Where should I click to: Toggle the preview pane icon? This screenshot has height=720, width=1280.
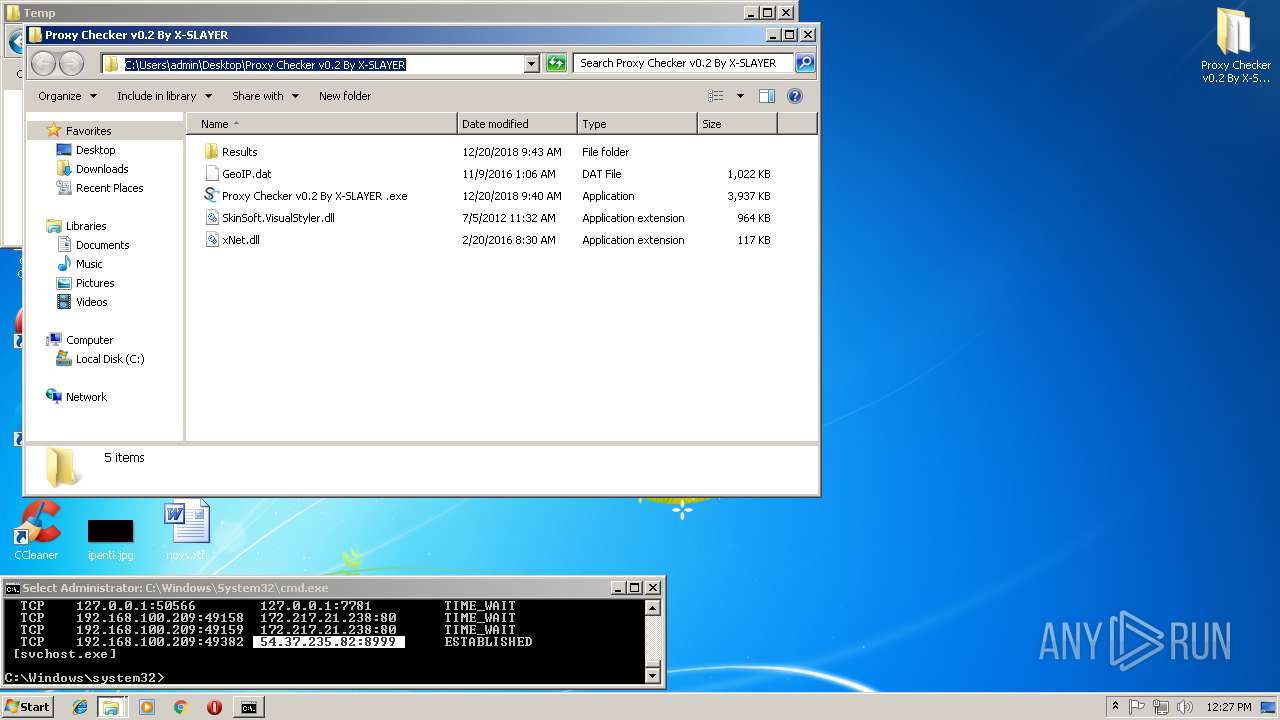767,96
